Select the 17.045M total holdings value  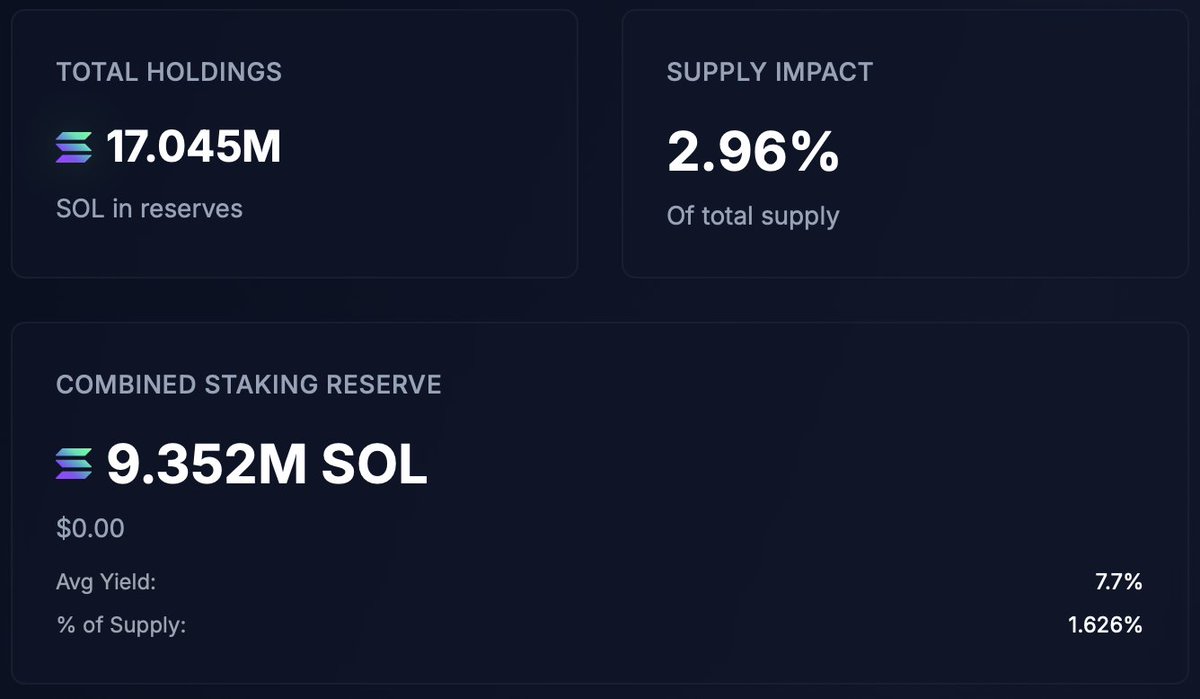(x=194, y=148)
